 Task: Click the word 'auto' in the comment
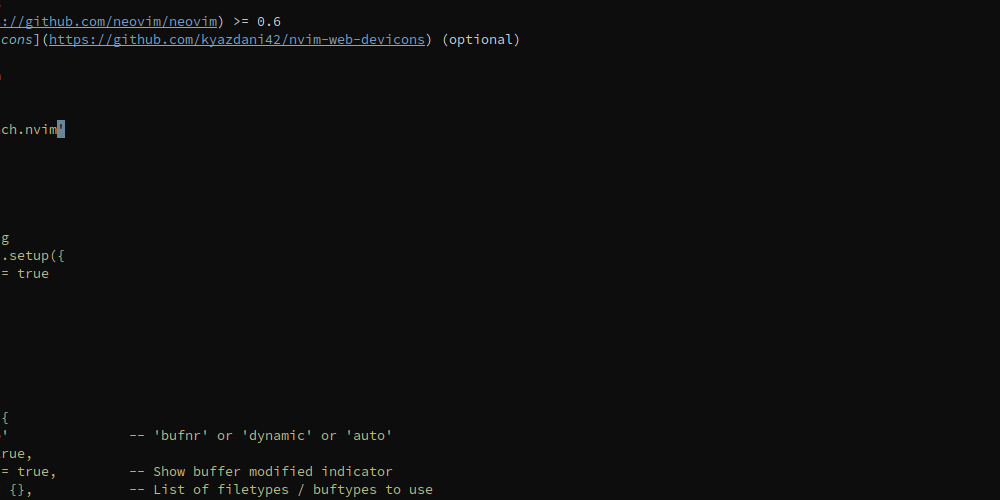[369, 436]
